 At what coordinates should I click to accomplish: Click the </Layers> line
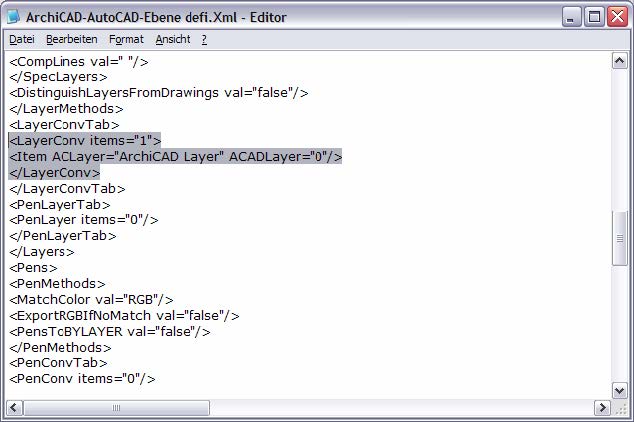coord(42,252)
